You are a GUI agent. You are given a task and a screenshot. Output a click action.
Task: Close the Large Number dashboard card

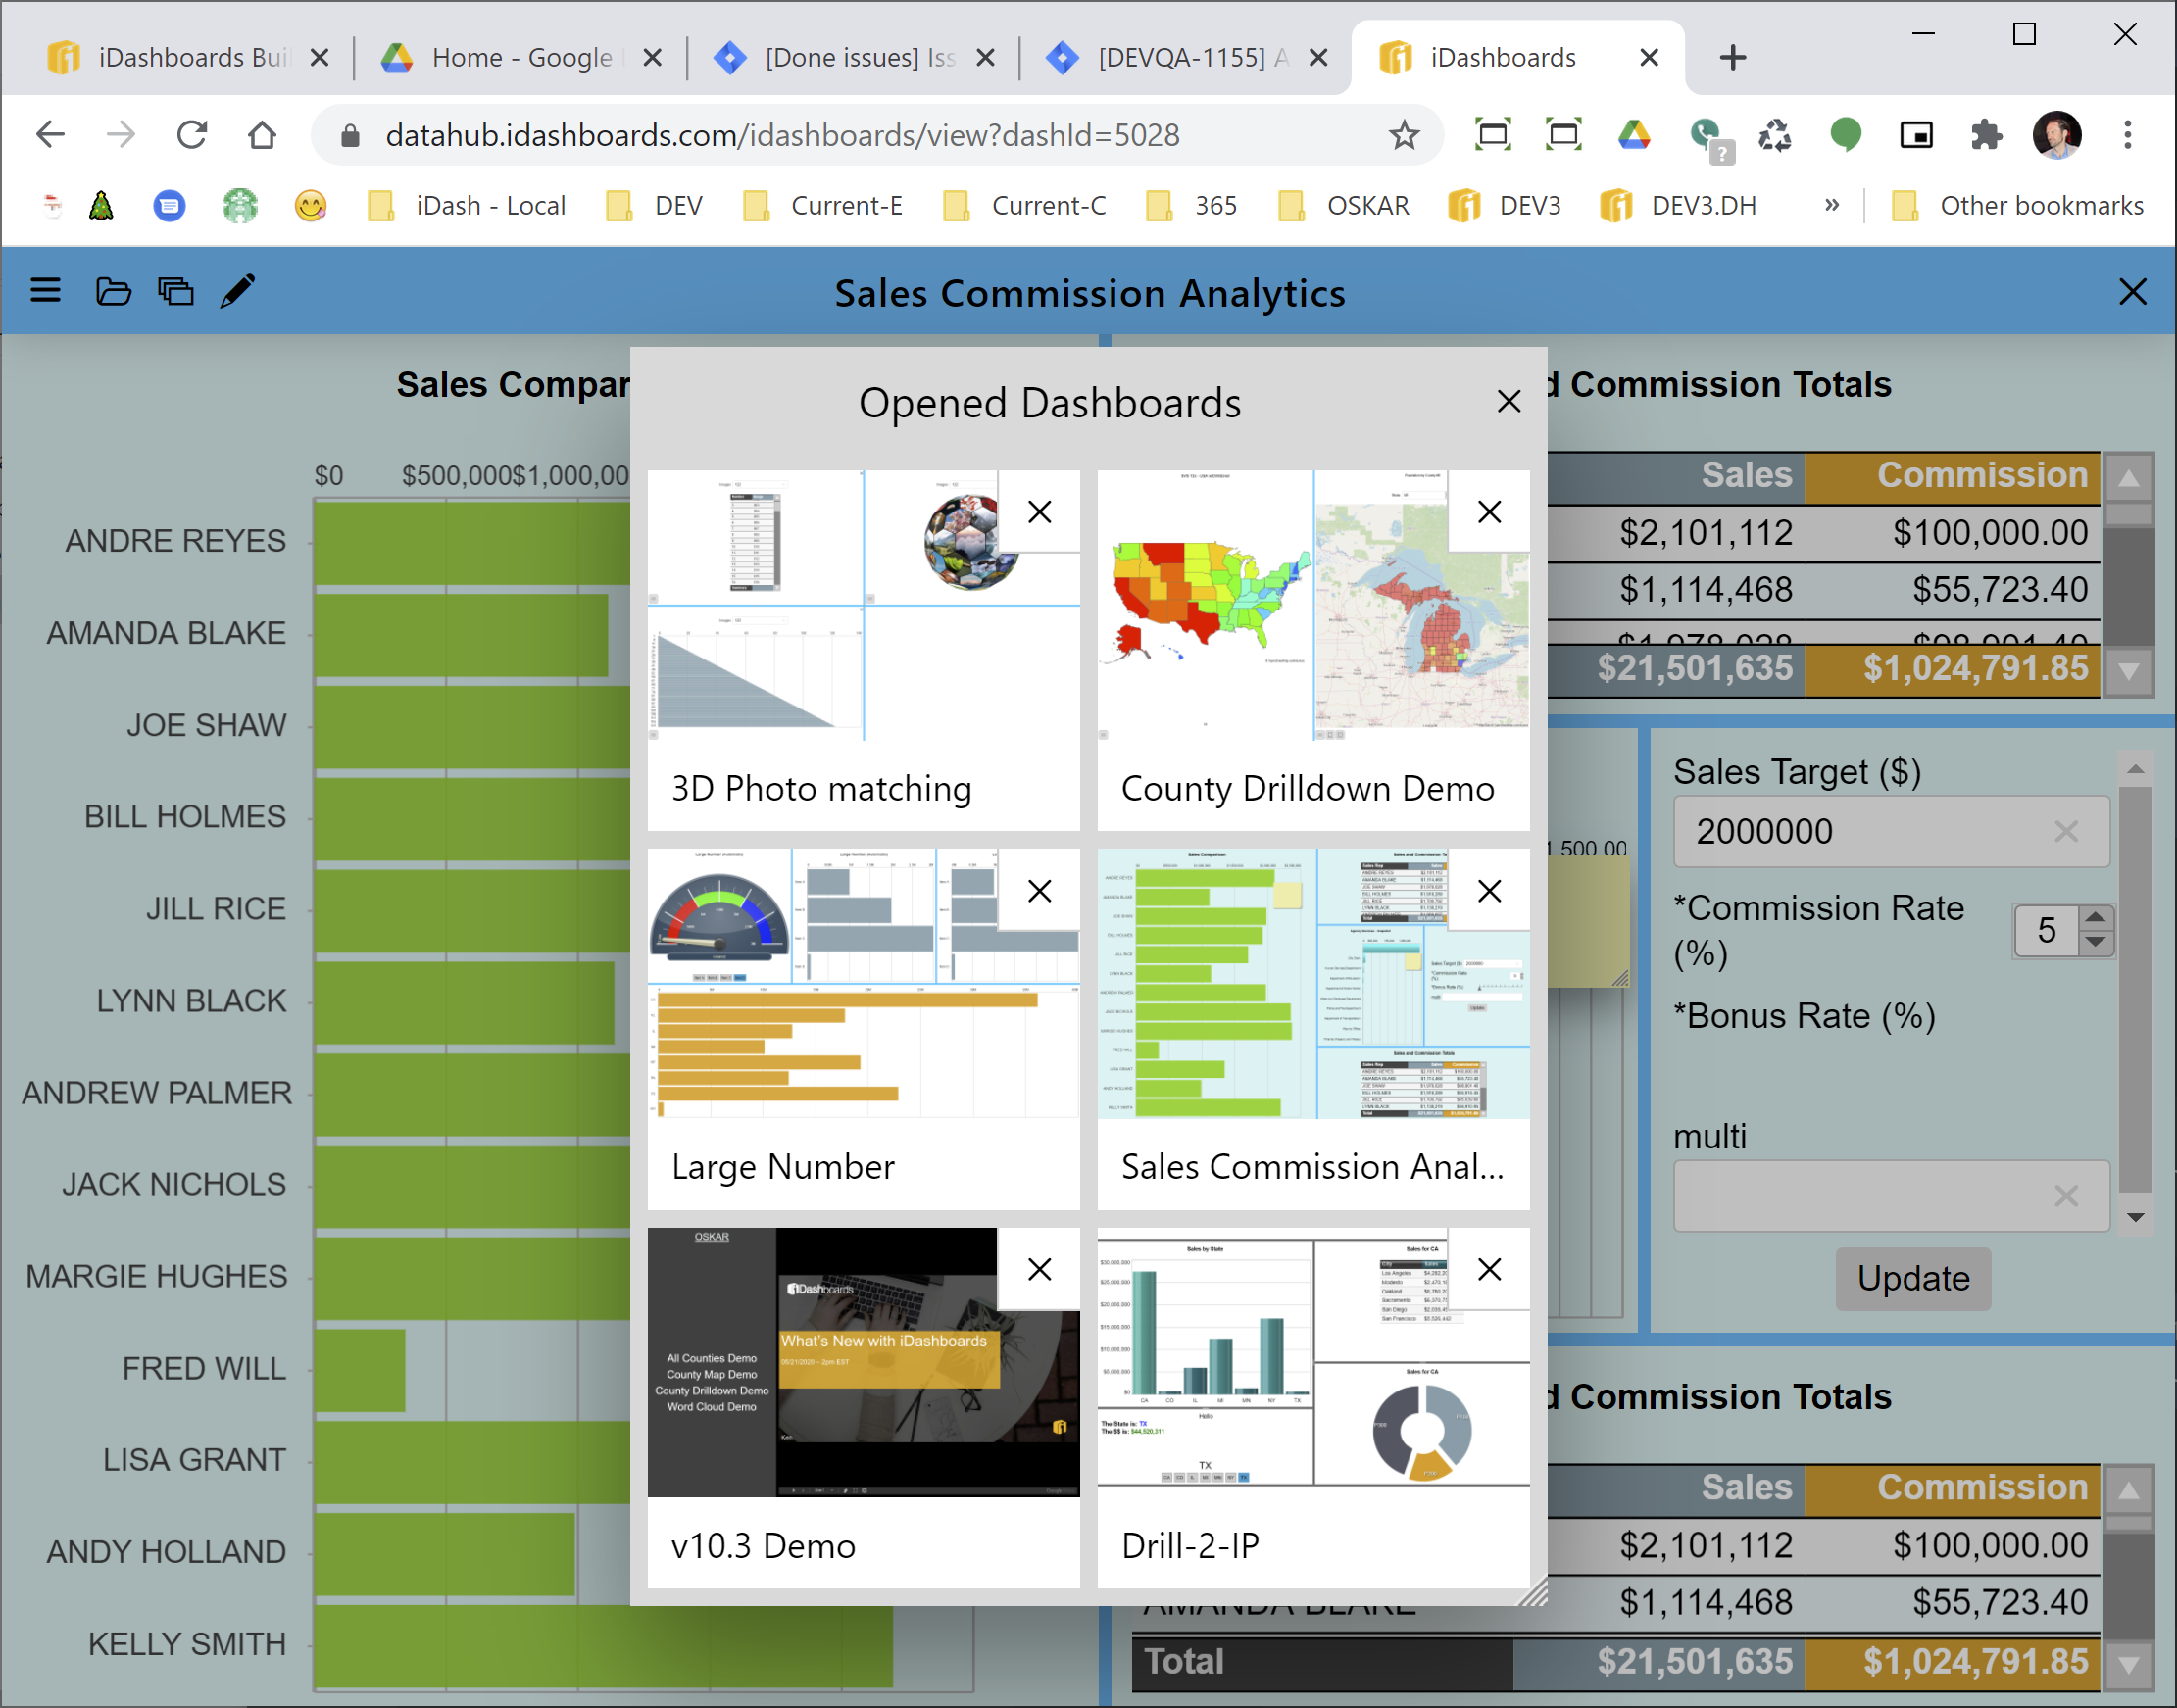click(x=1039, y=891)
